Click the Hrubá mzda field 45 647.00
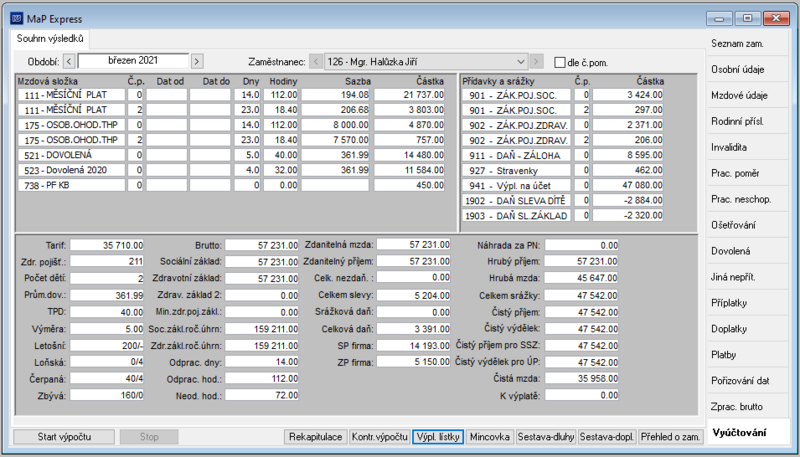 [x=582, y=278]
